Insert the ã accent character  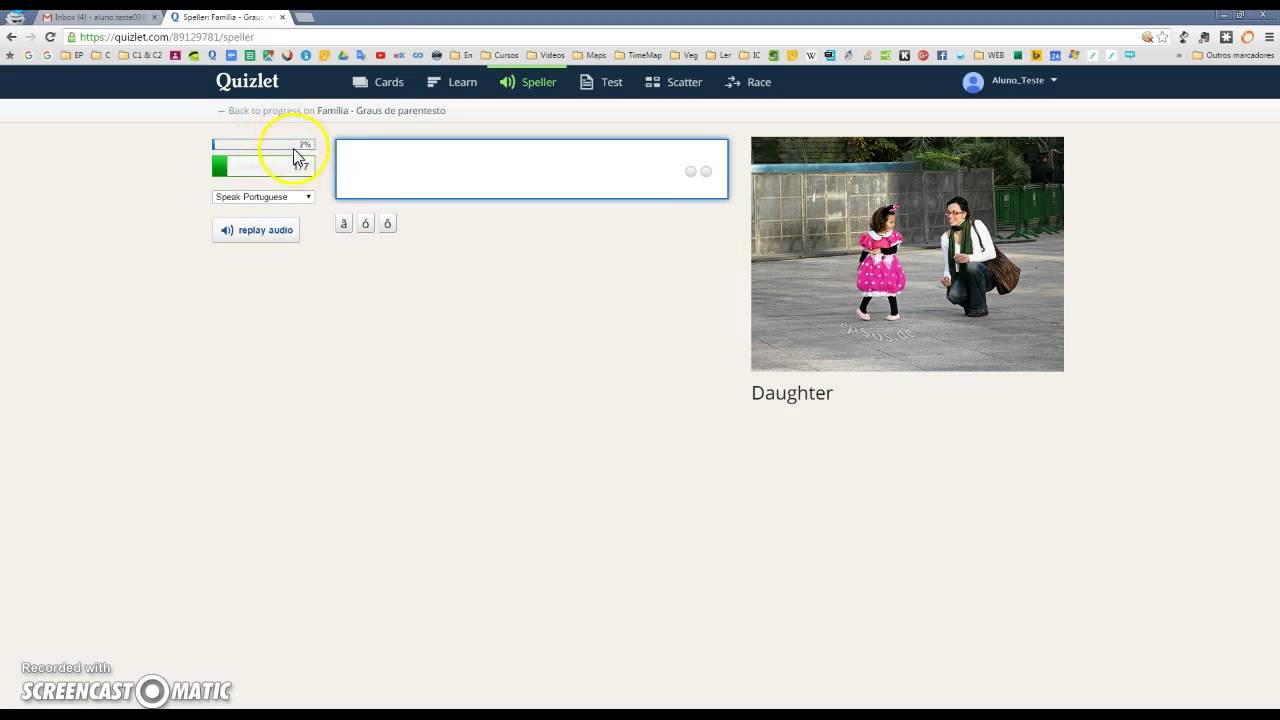point(344,224)
